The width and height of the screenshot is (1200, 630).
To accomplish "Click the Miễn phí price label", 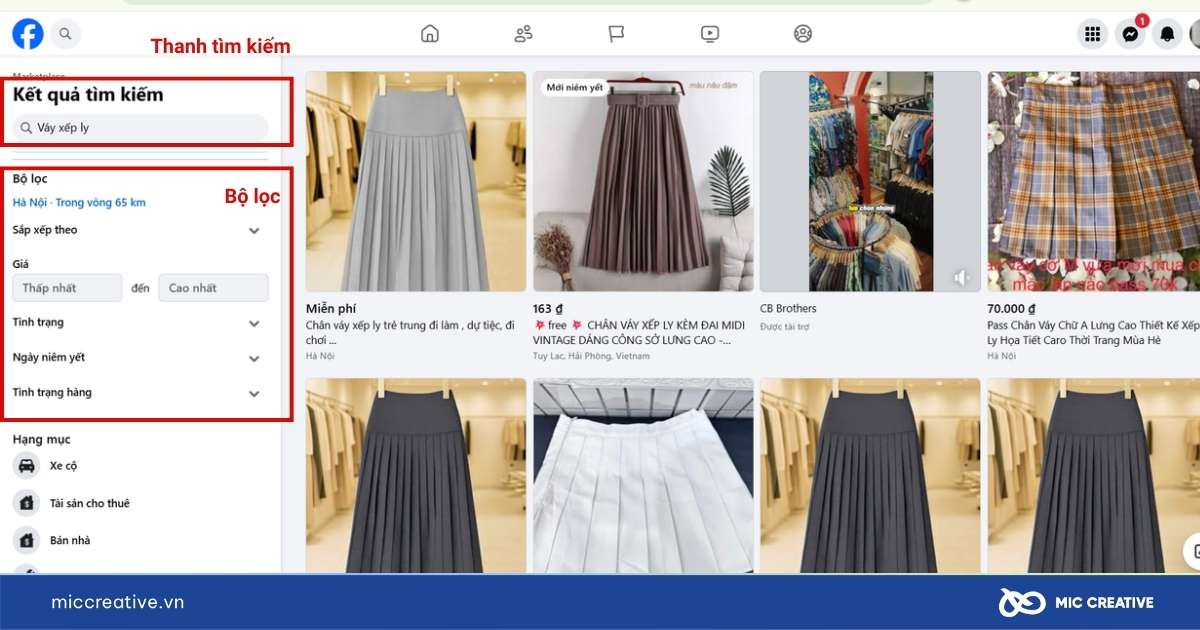I will coord(331,309).
